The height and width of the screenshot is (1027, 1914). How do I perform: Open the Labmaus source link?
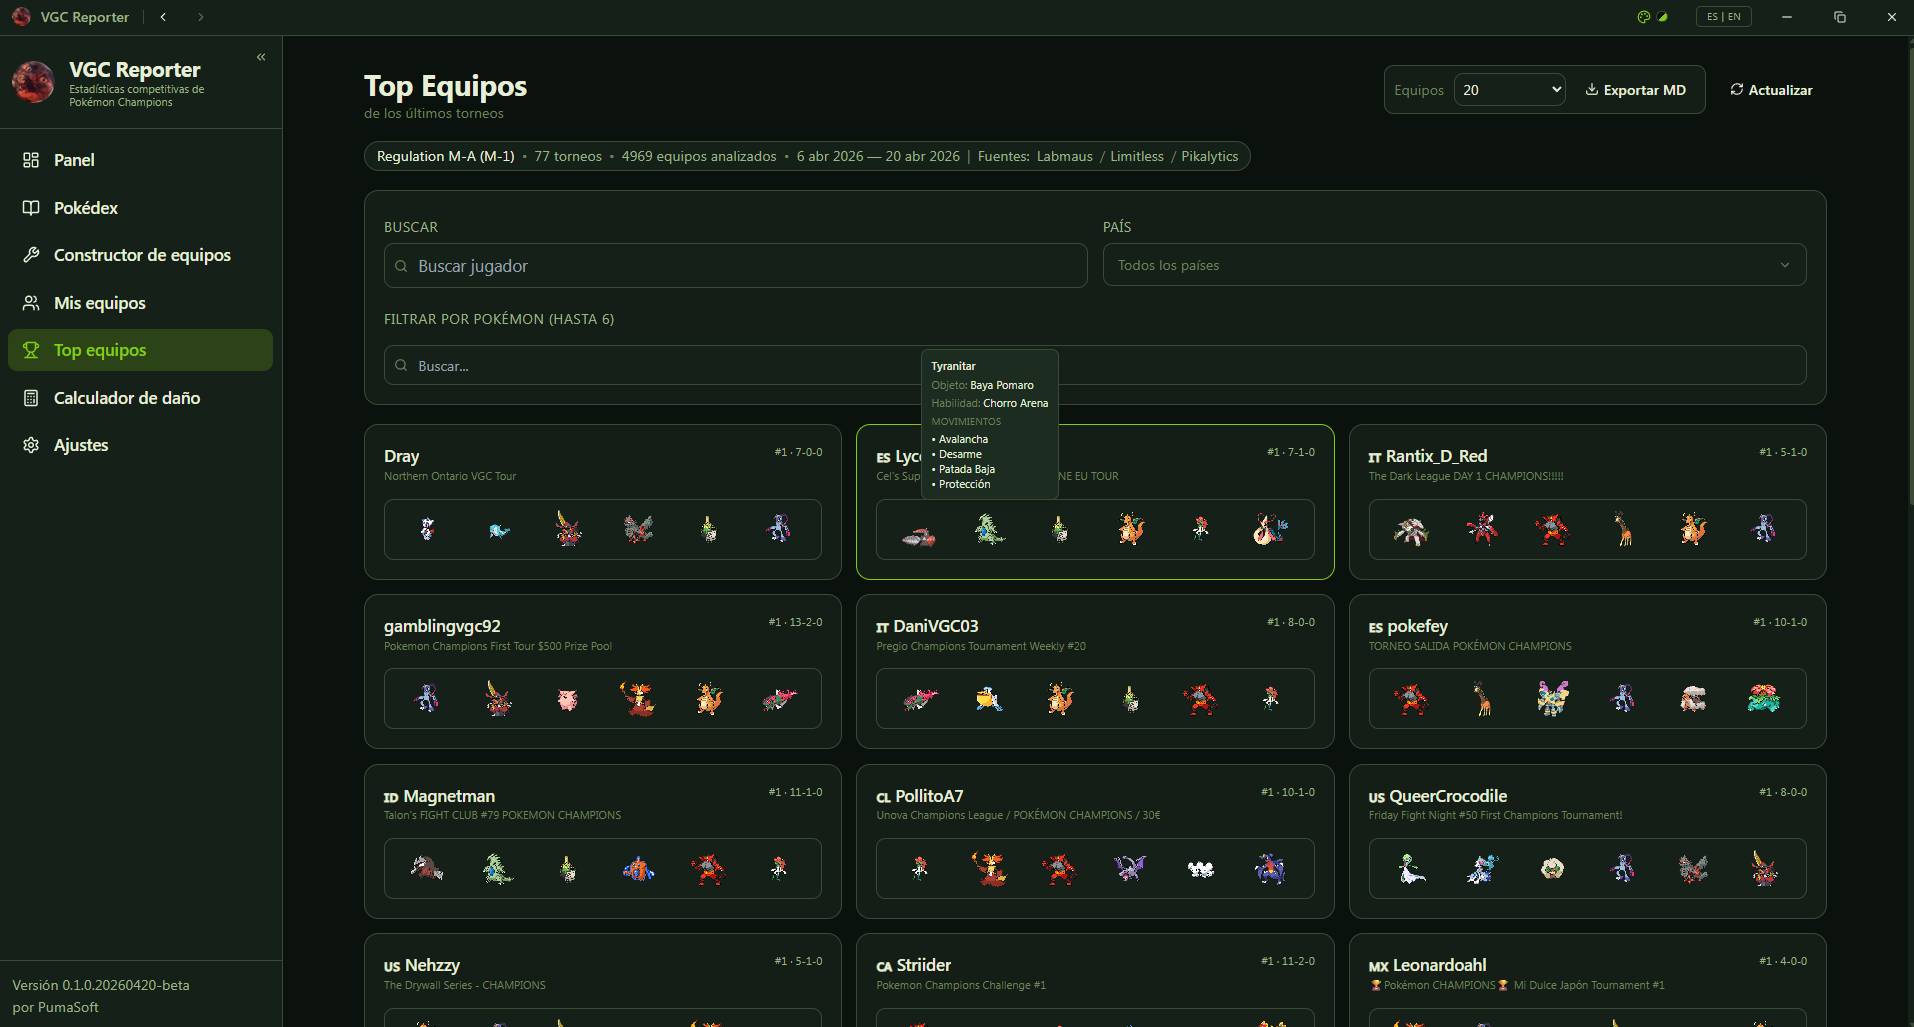tap(1064, 156)
